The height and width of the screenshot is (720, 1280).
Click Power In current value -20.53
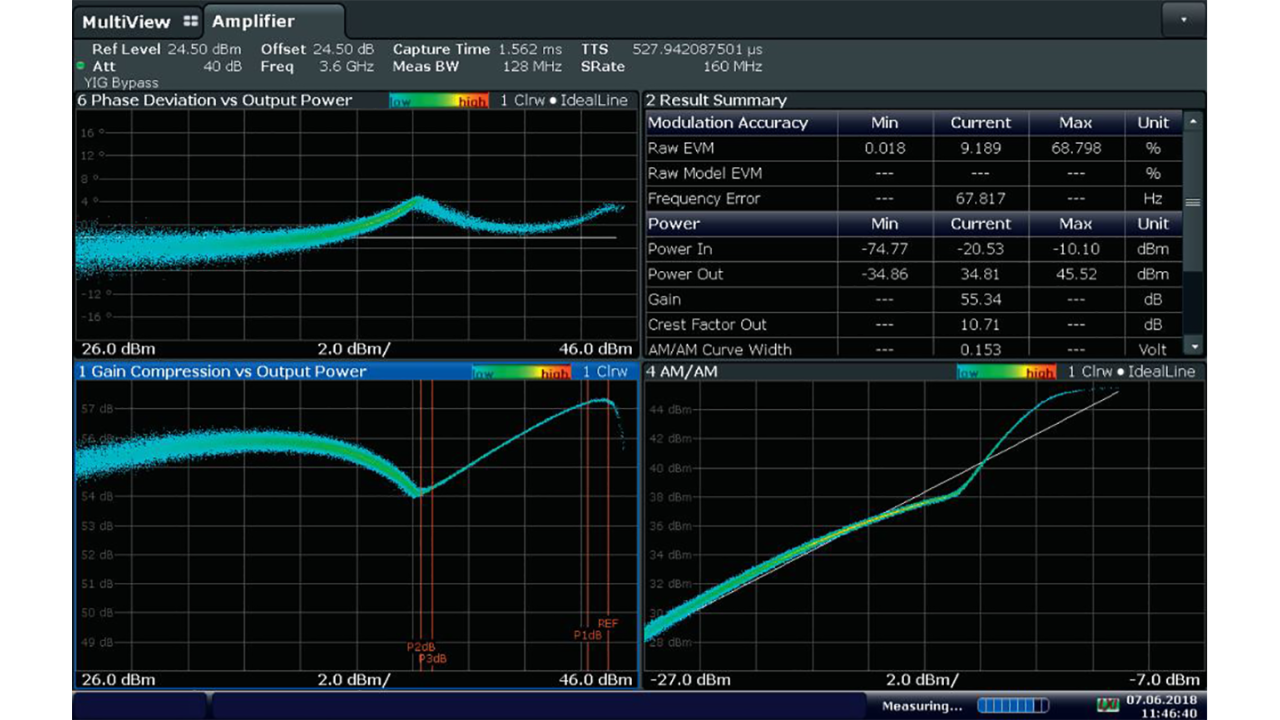(x=980, y=249)
